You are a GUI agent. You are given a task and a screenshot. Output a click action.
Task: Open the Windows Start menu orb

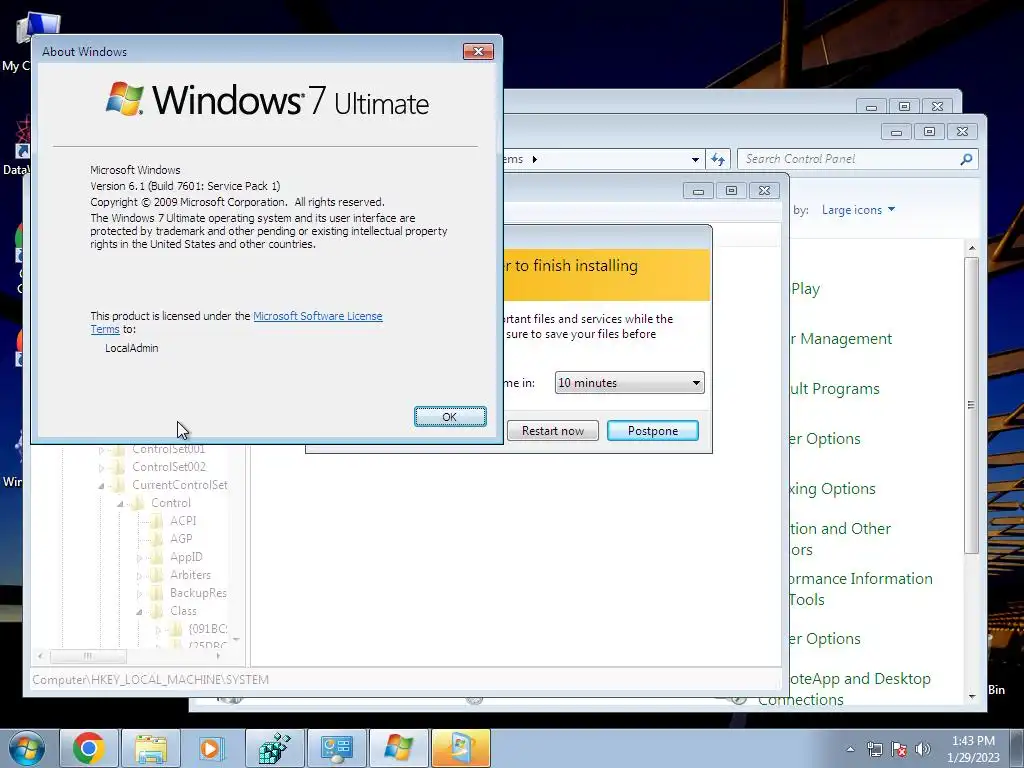pyautogui.click(x=27, y=748)
